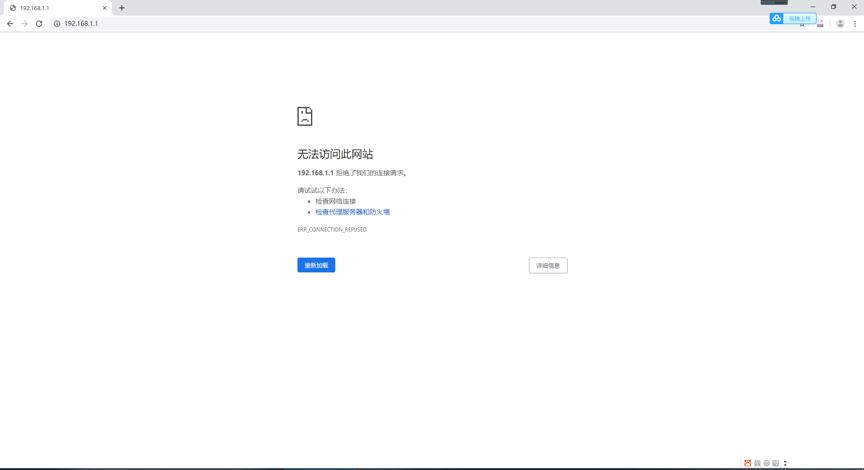Close the browser window
864x470 pixels.
854,7
